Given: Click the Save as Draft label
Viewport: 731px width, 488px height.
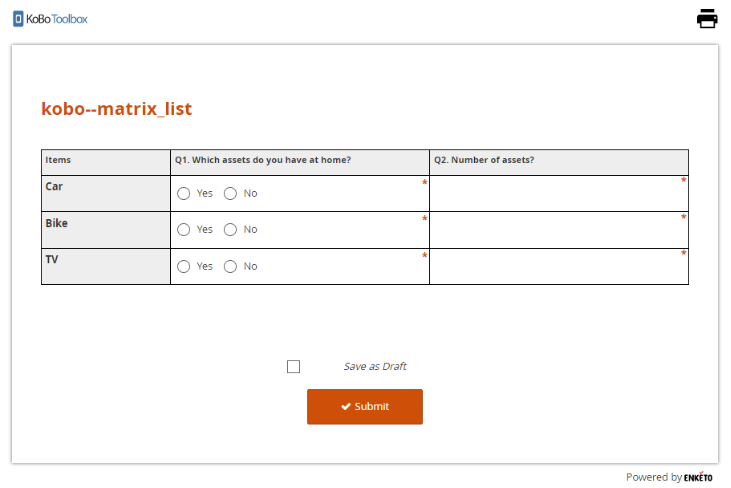Looking at the screenshot, I should click(x=375, y=366).
